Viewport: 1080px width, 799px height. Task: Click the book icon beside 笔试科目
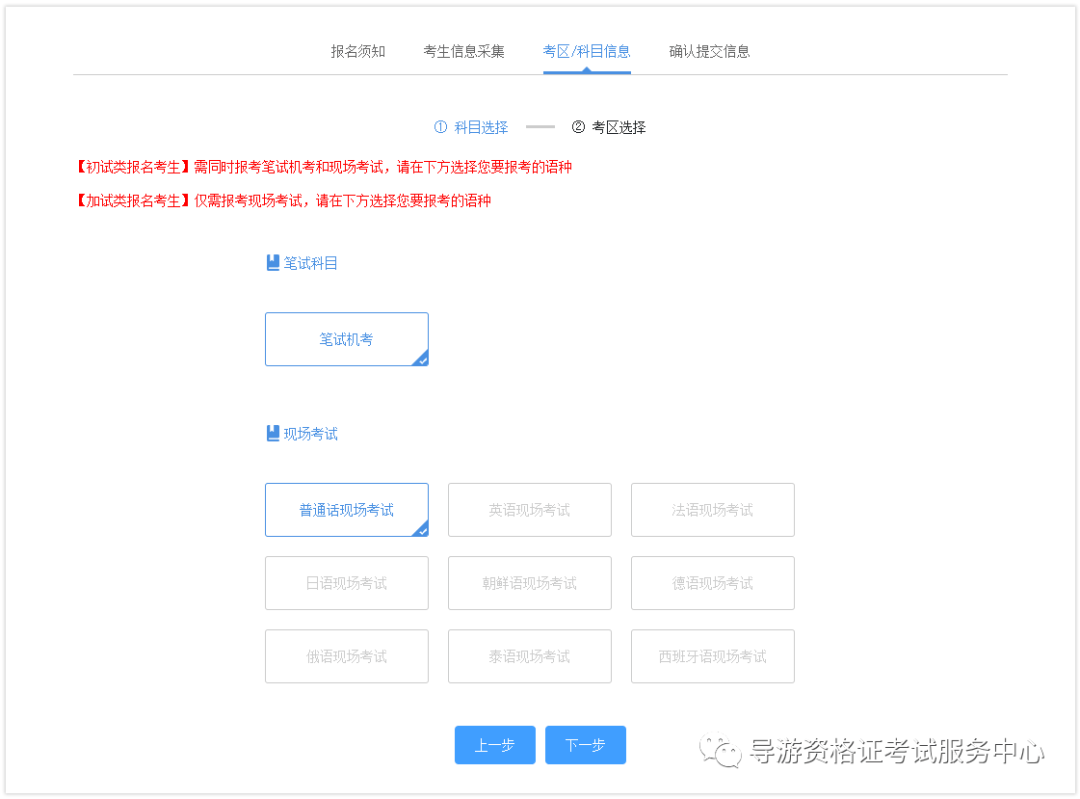point(273,262)
